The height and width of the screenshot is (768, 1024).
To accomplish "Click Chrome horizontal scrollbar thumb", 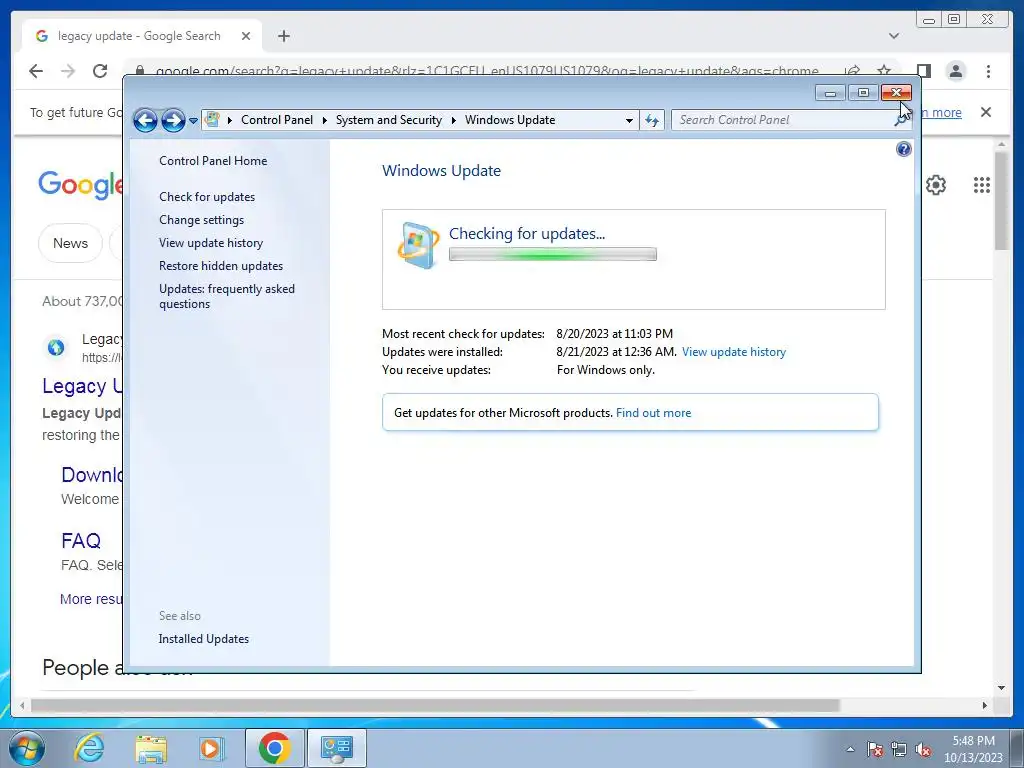I will [x=435, y=705].
